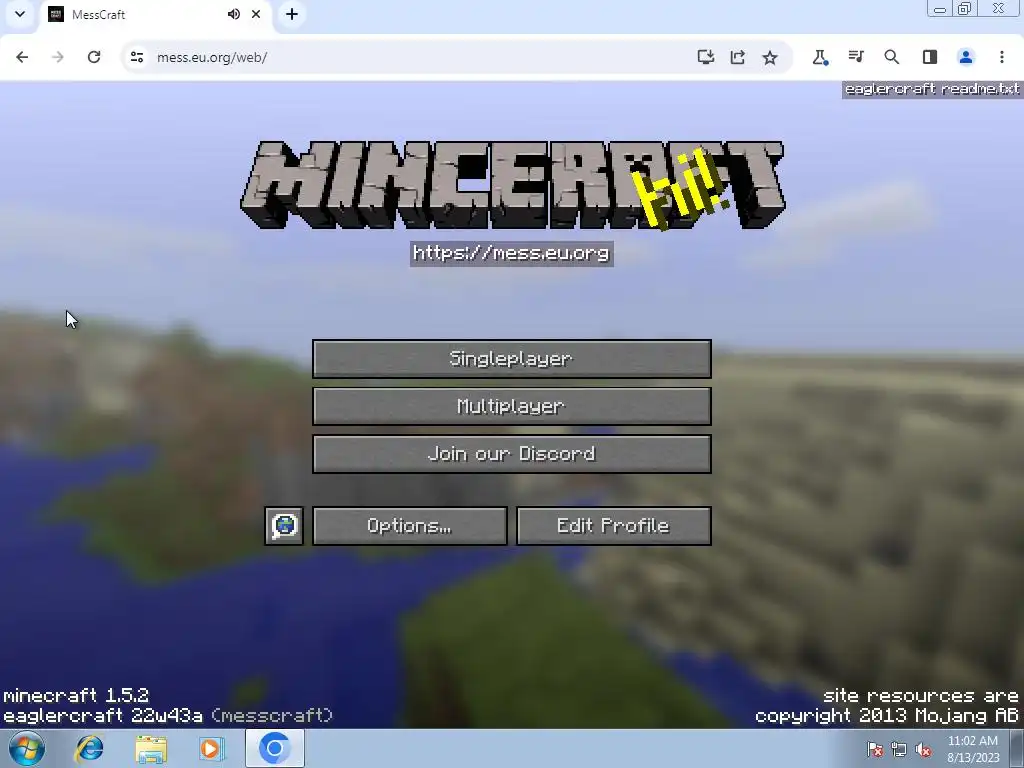This screenshot has height=768, width=1024.
Task: Click the language globe icon button
Action: (x=284, y=526)
